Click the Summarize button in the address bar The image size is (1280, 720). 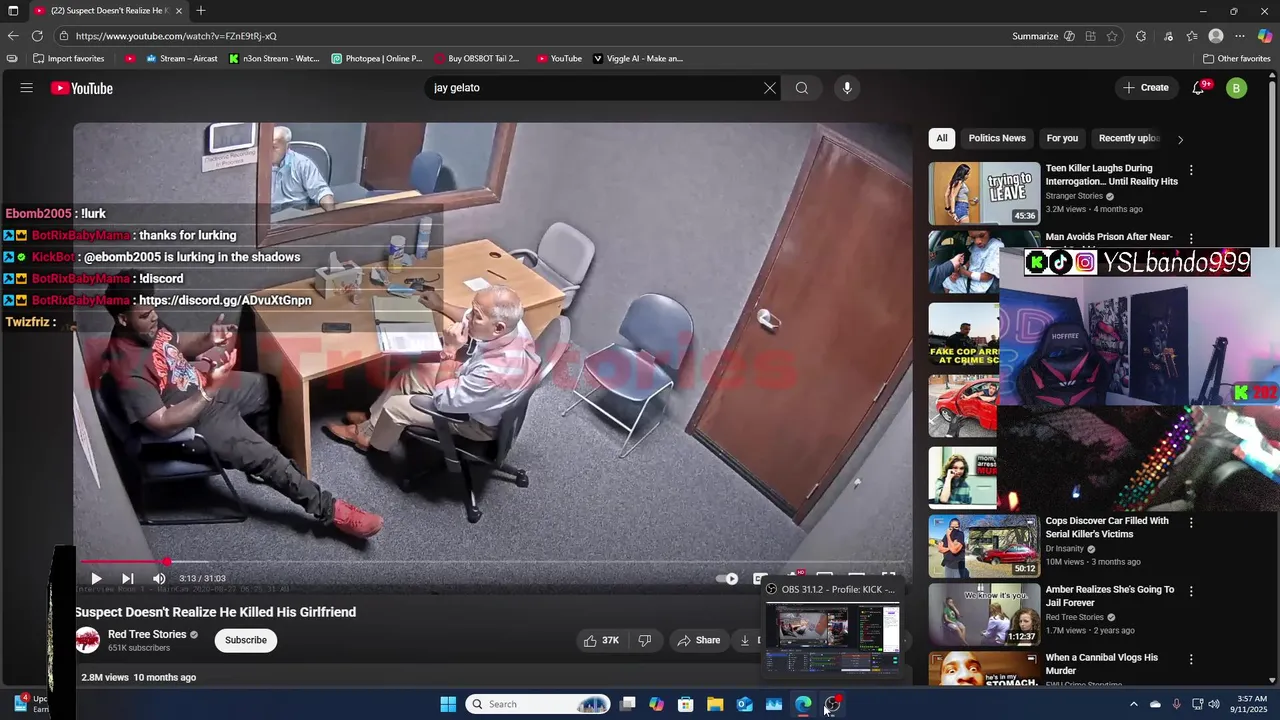point(1043,36)
